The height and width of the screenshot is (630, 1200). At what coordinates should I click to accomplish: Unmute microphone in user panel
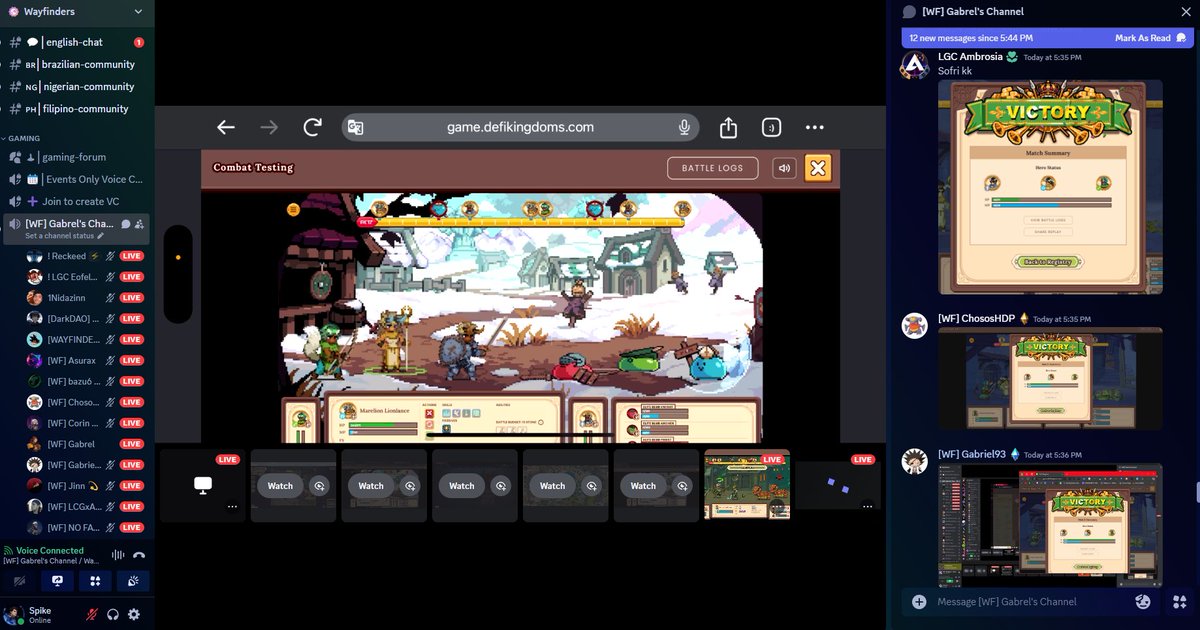click(x=93, y=614)
